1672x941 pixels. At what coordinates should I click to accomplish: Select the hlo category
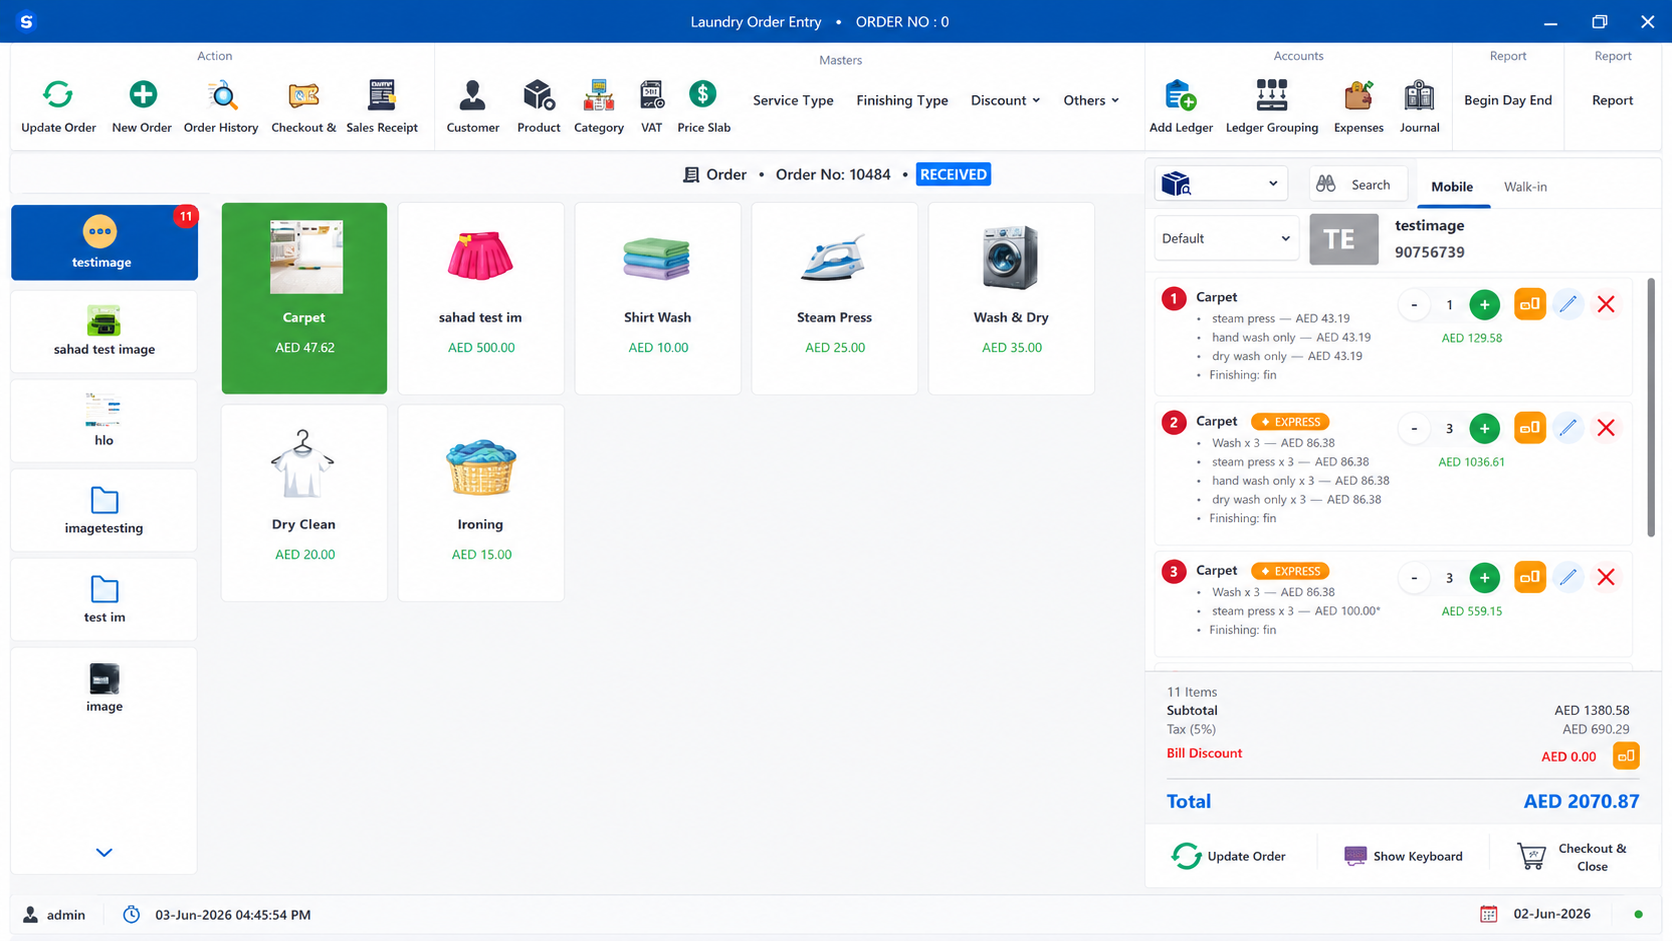(x=104, y=420)
